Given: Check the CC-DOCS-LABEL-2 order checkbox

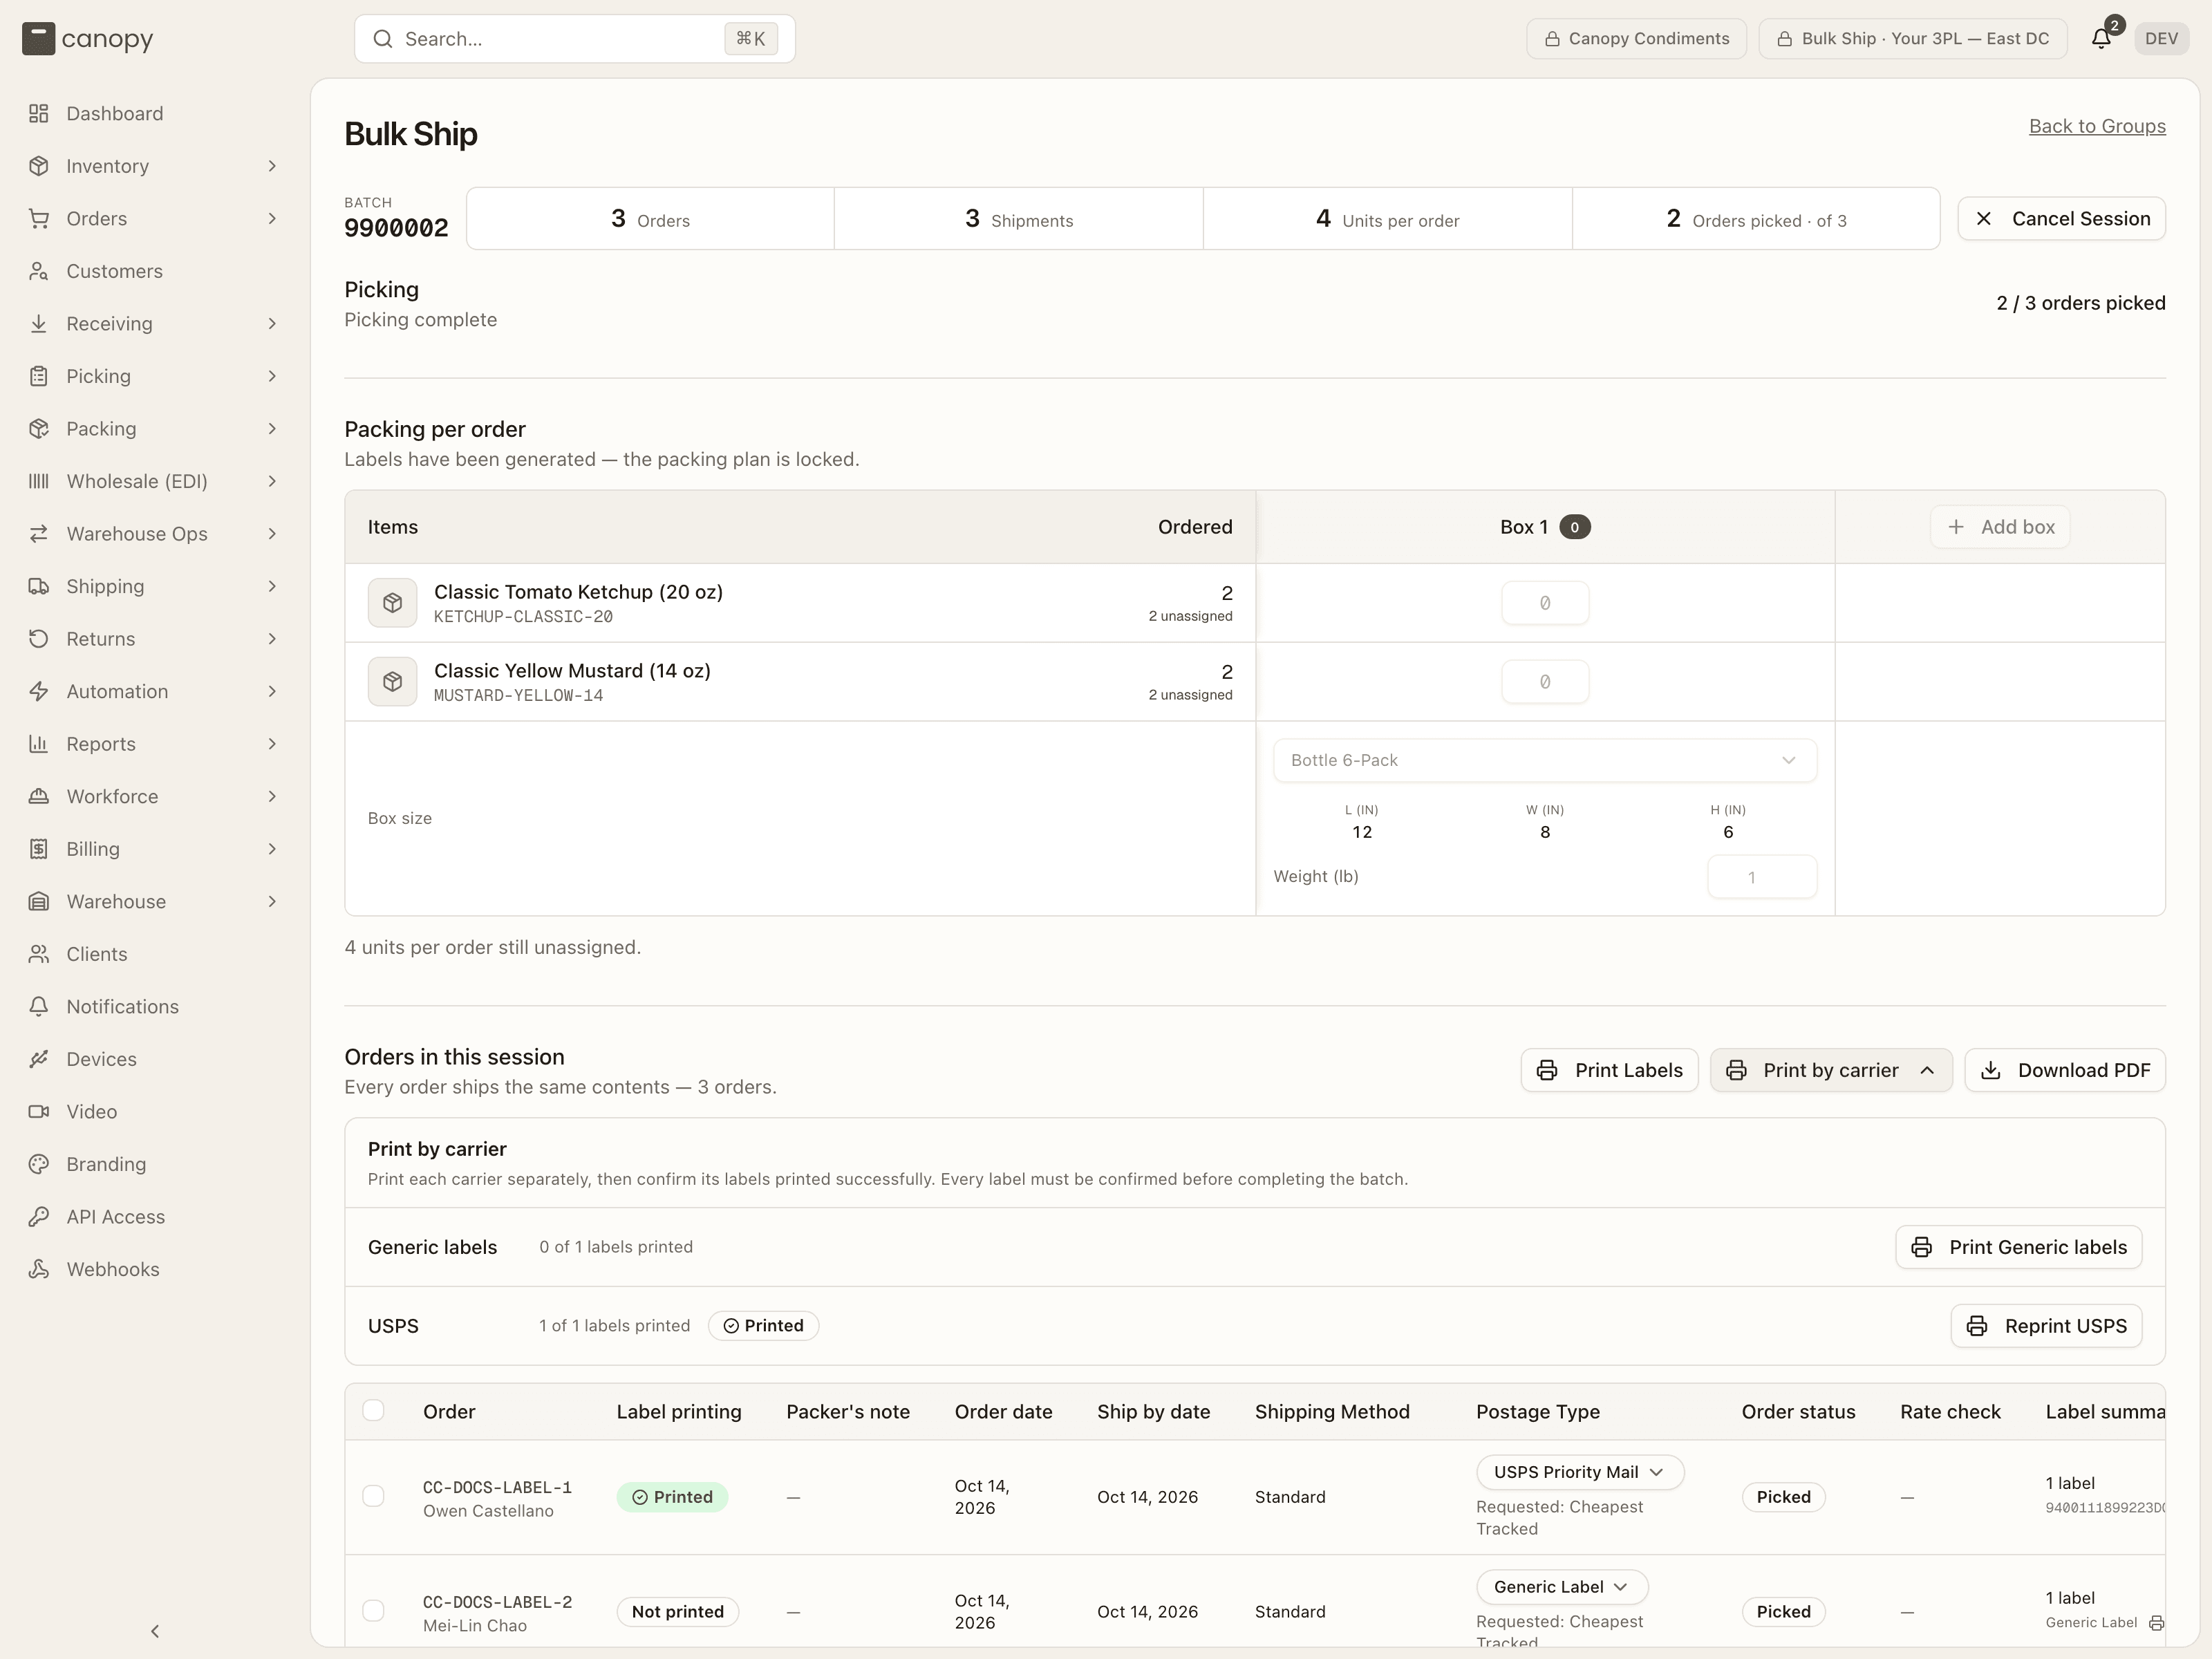Looking at the screenshot, I should pyautogui.click(x=373, y=1610).
